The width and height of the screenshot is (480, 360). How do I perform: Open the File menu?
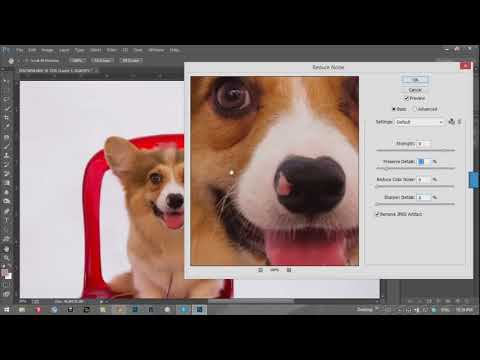tap(19, 50)
